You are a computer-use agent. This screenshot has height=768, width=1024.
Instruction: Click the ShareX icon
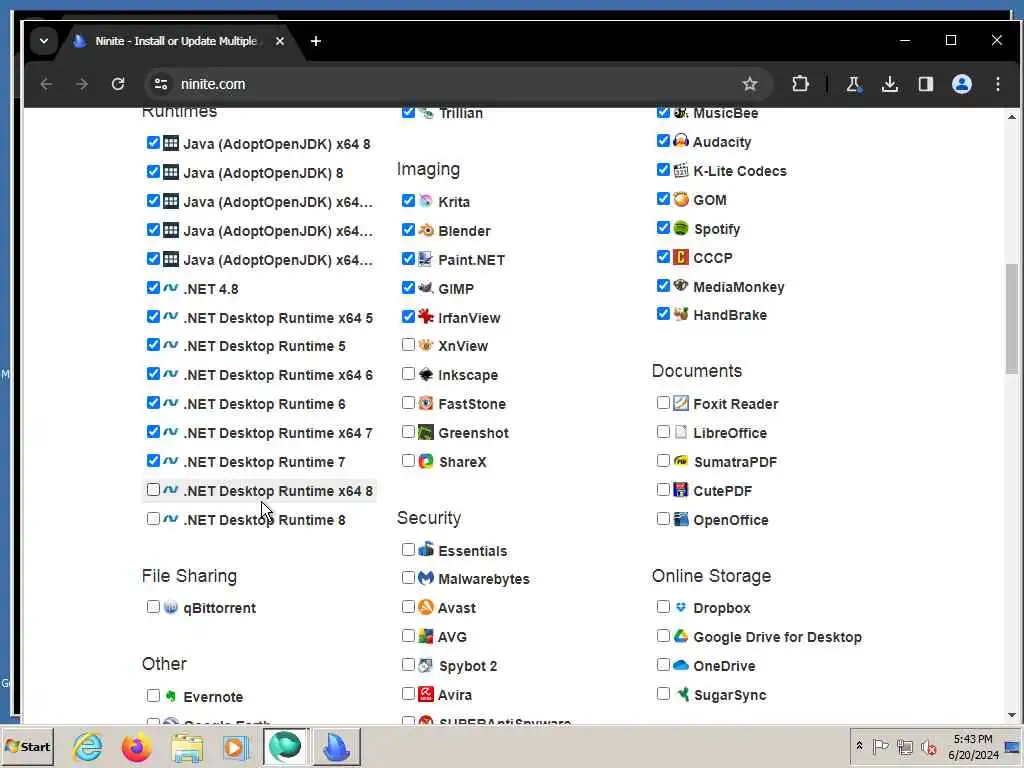point(426,461)
